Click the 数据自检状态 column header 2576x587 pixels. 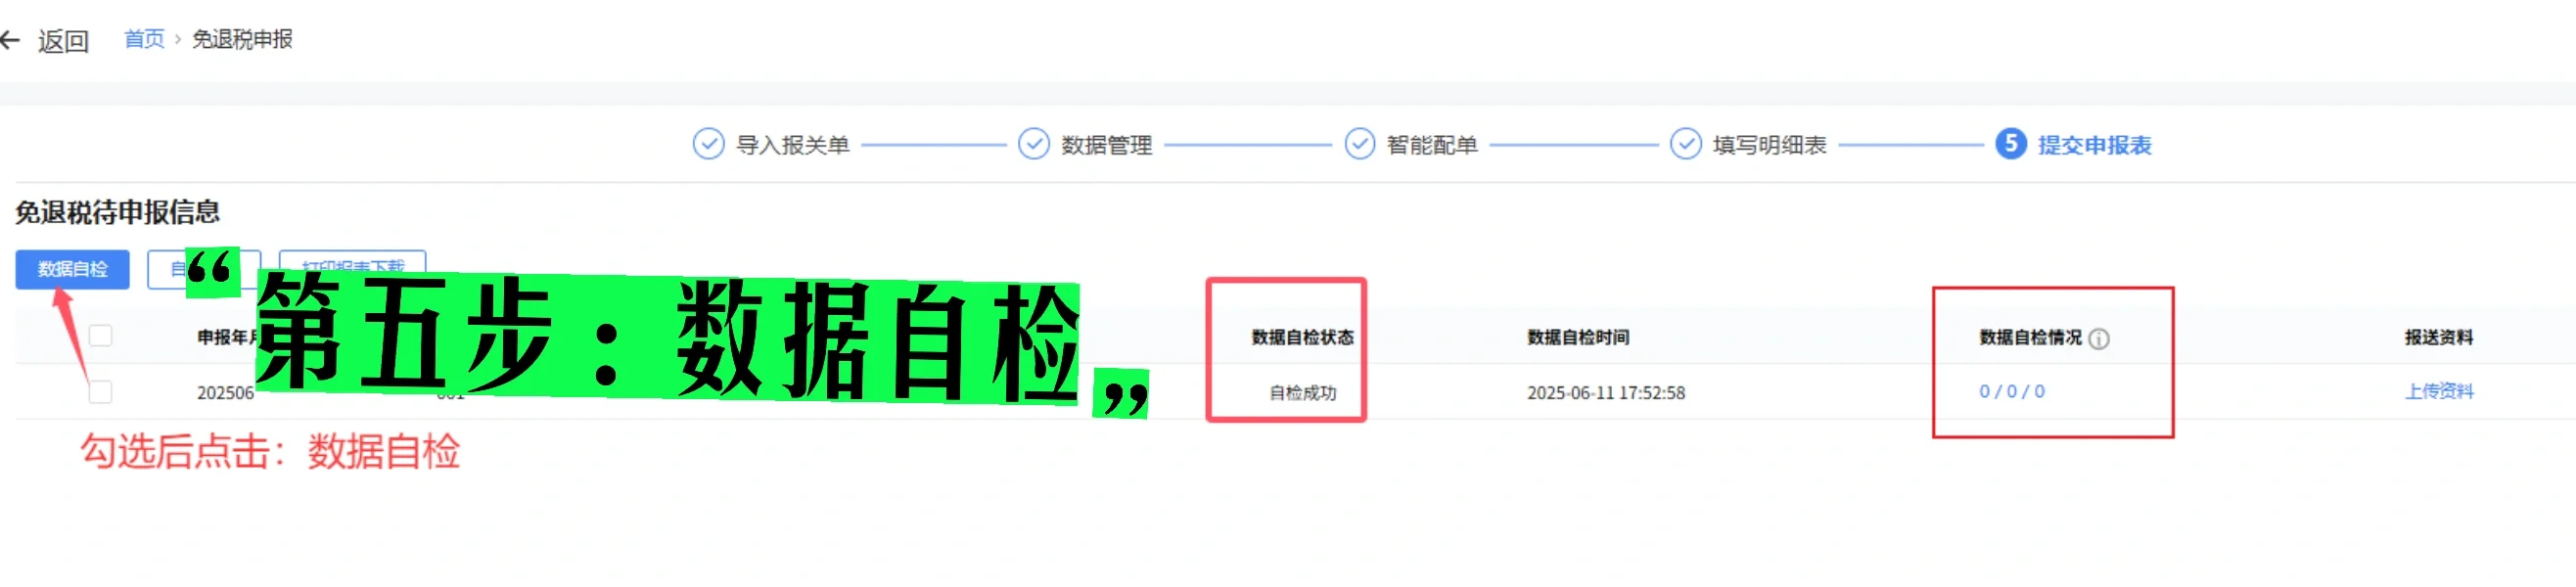click(x=1302, y=338)
